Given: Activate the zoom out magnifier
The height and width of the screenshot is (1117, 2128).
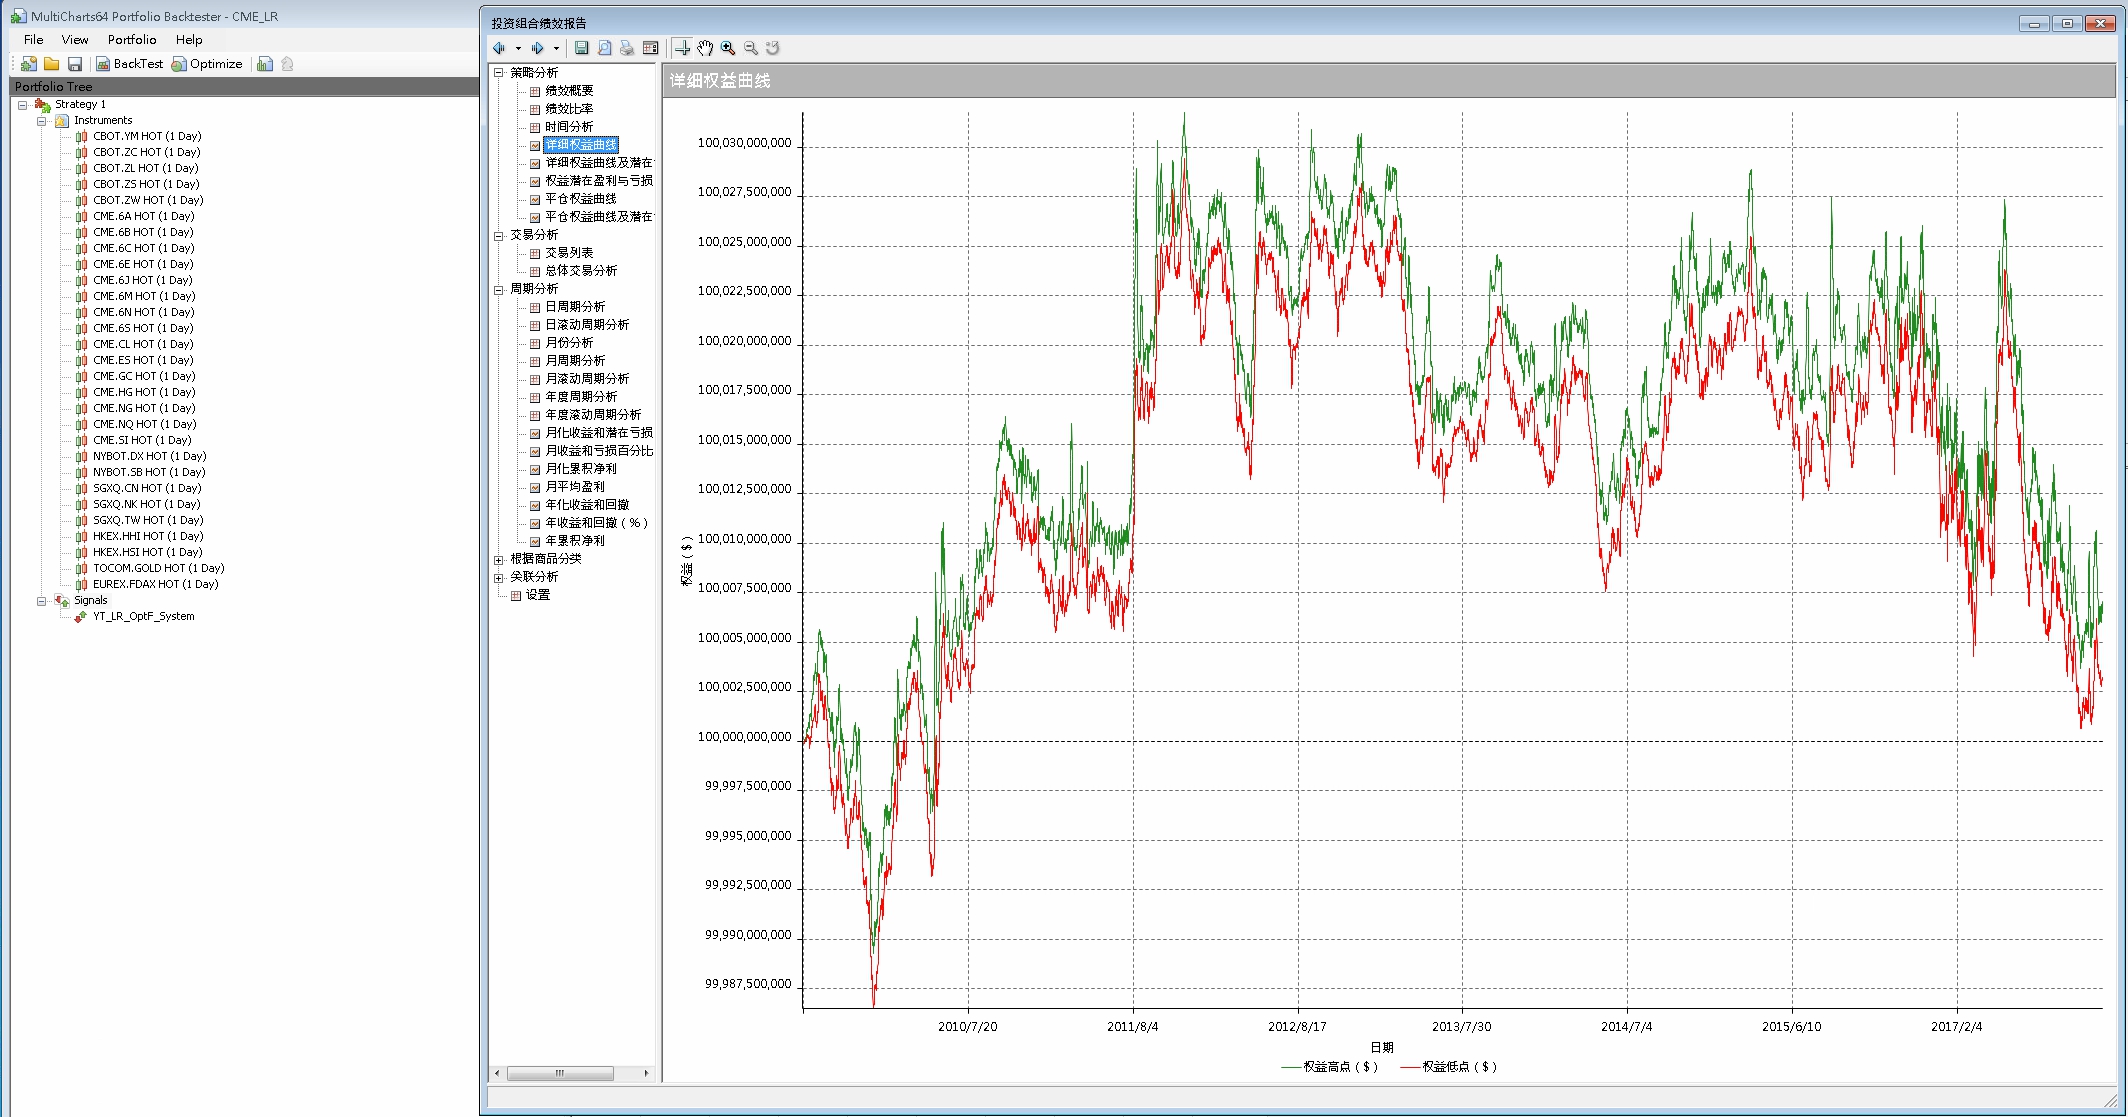Looking at the screenshot, I should point(751,48).
